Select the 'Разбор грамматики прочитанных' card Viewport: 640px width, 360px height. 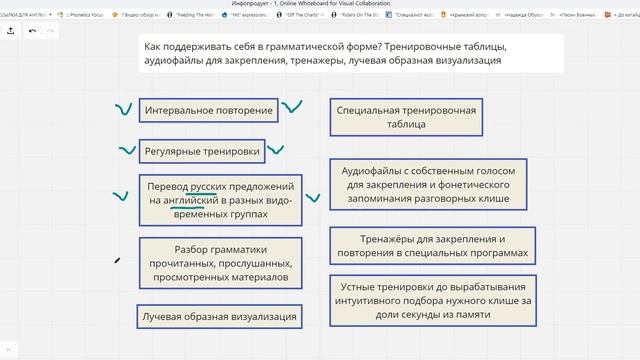pos(220,263)
